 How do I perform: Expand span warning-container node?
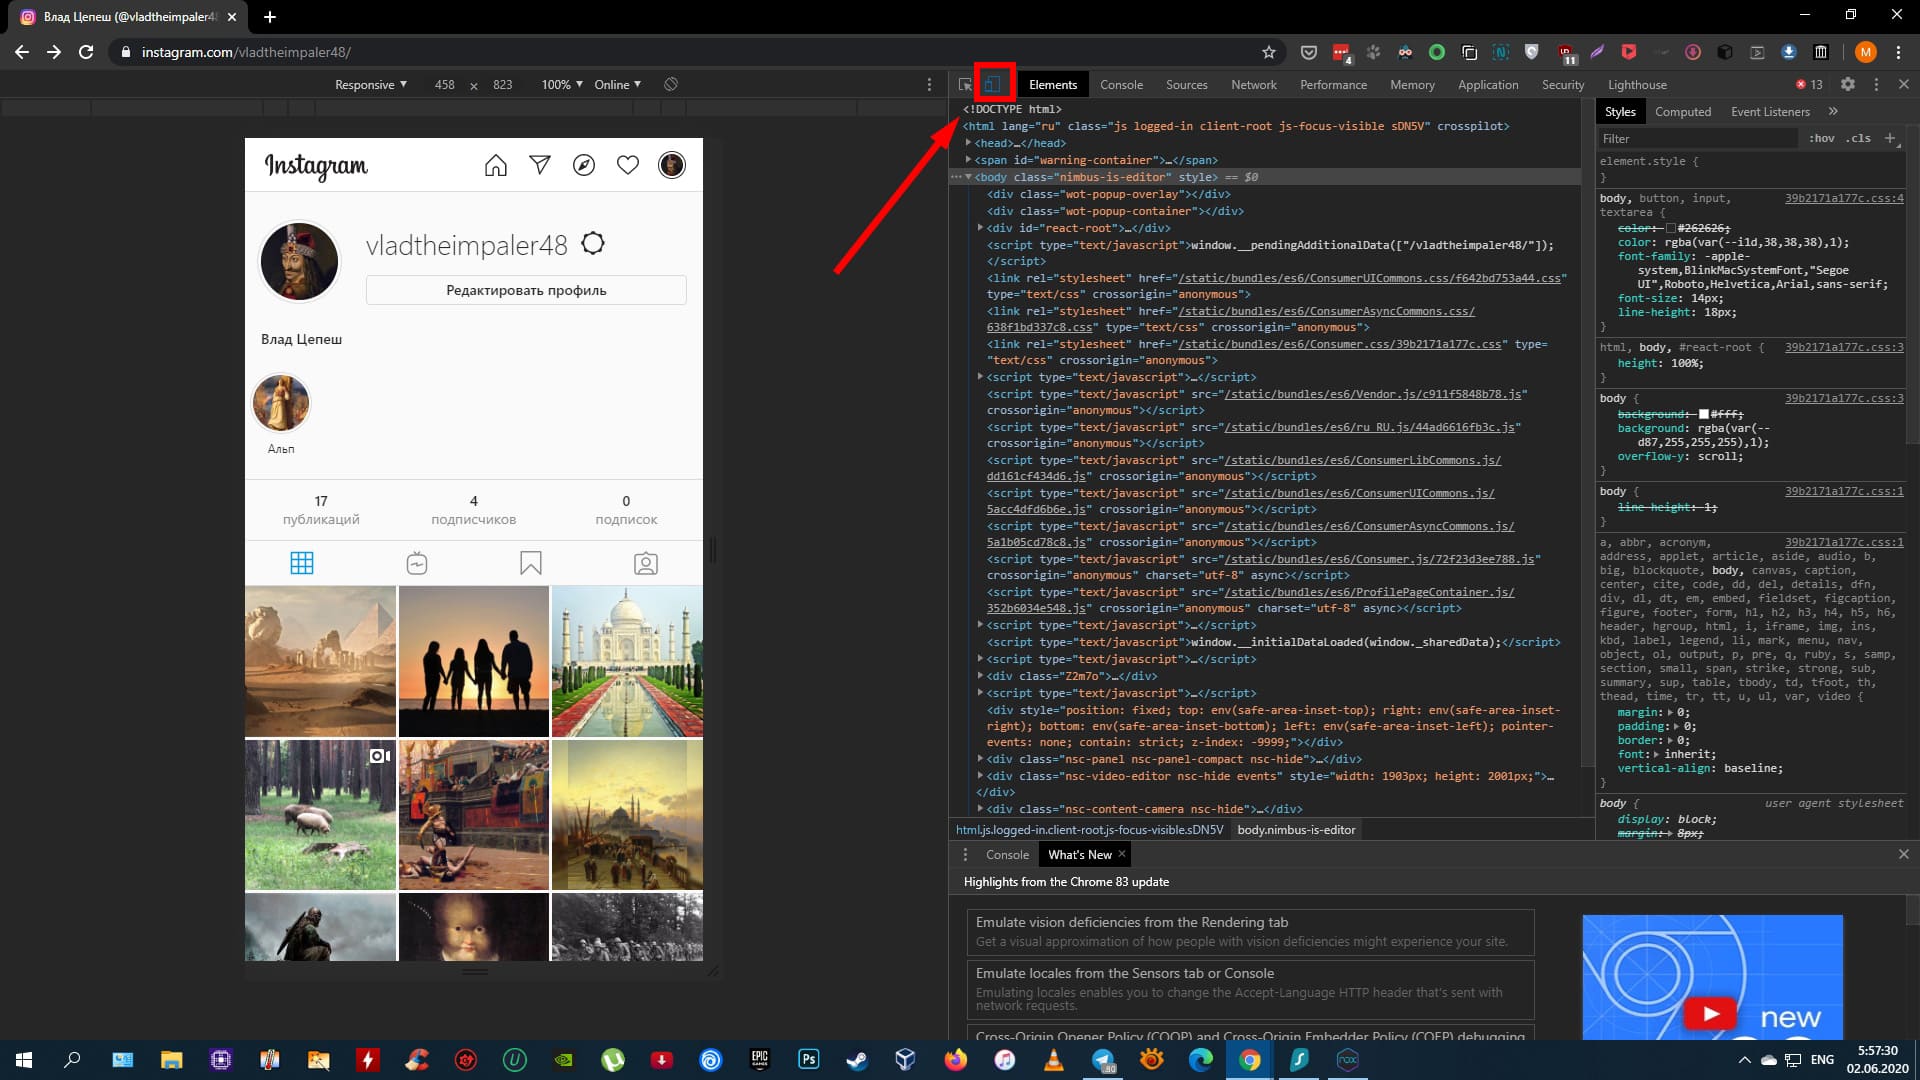(x=969, y=160)
